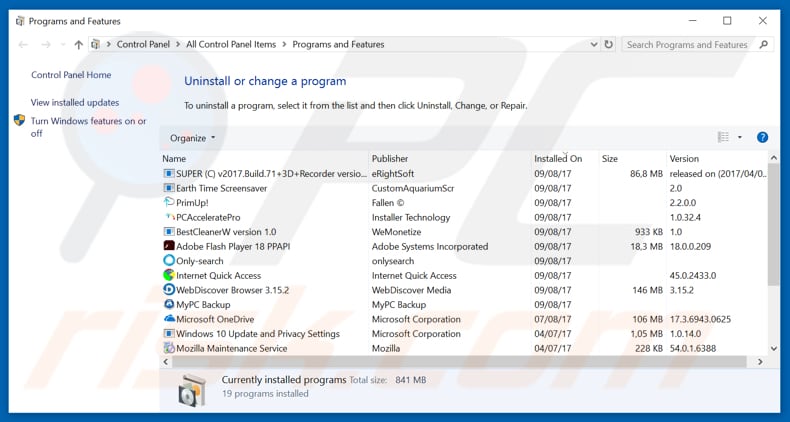Click the Windows features shield icon
This screenshot has width=790, height=422.
tap(19, 120)
